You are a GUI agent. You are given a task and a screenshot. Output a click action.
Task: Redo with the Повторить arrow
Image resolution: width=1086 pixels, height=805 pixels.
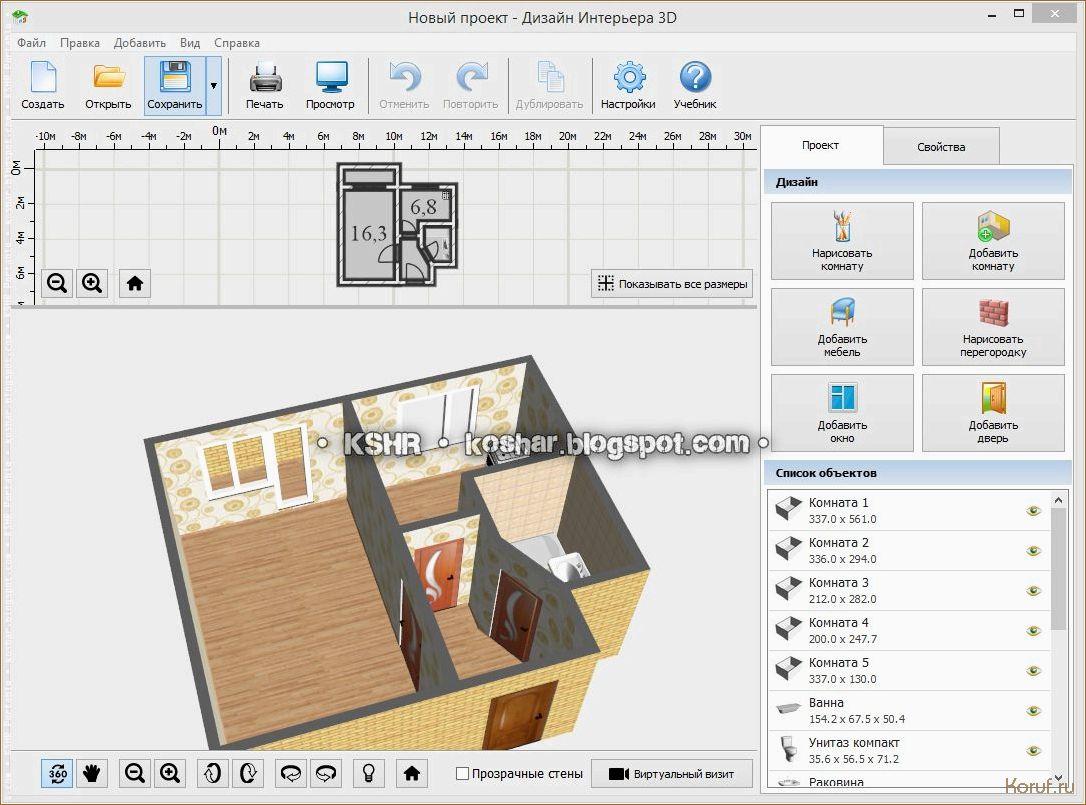470,86
